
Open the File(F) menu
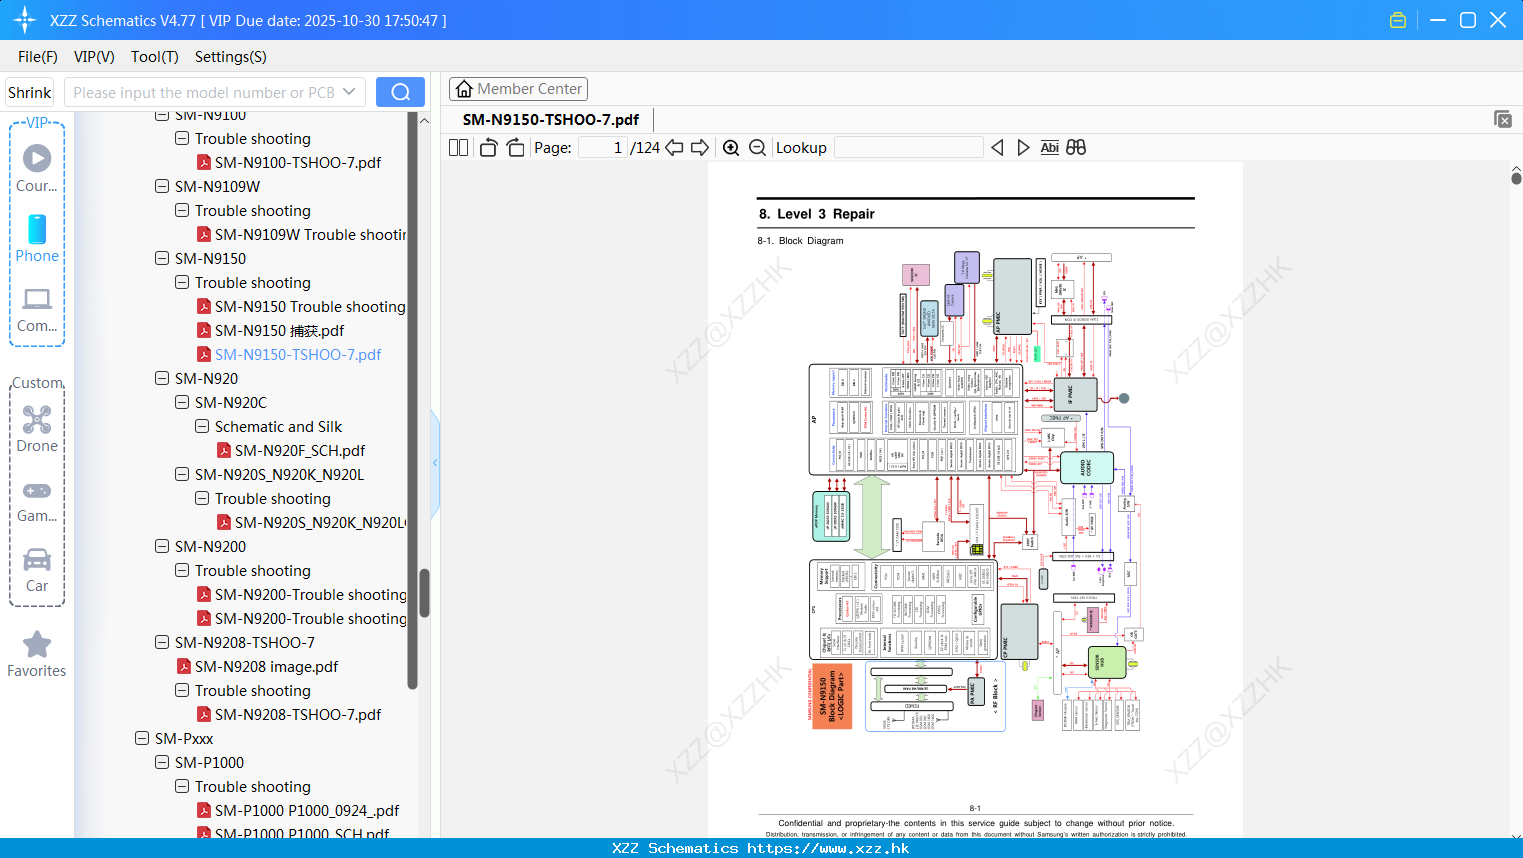click(x=38, y=57)
